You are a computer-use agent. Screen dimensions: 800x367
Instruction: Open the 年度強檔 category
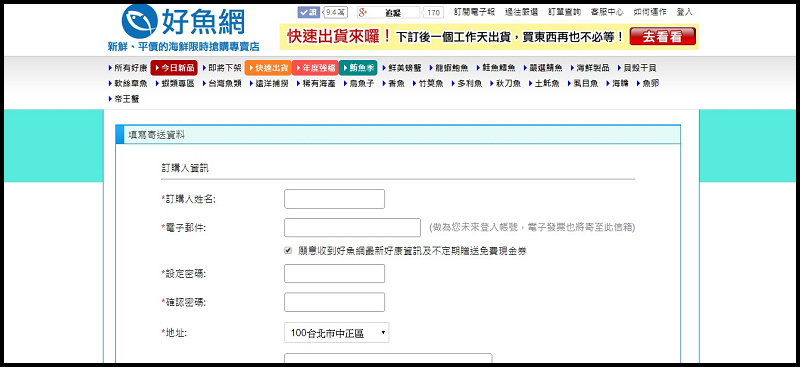tap(315, 68)
